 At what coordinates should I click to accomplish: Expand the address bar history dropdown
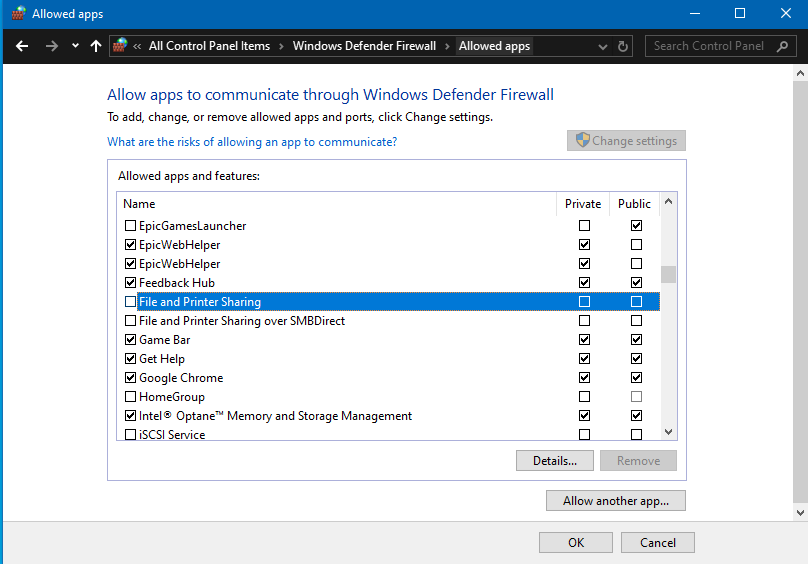602,46
